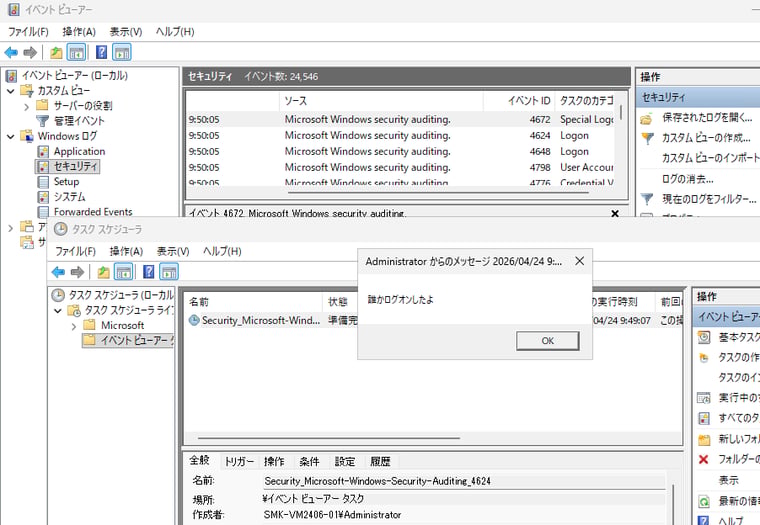
Task: Toggle console tree icon in Task Scheduler toolbar
Action: [x=124, y=272]
